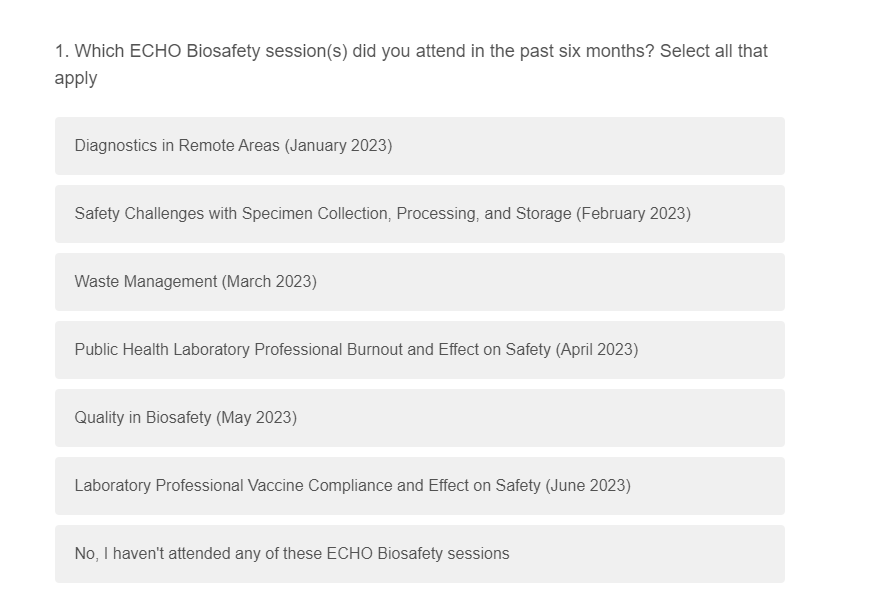Mark the April 2023 session attended
The width and height of the screenshot is (891, 616).
click(x=356, y=350)
